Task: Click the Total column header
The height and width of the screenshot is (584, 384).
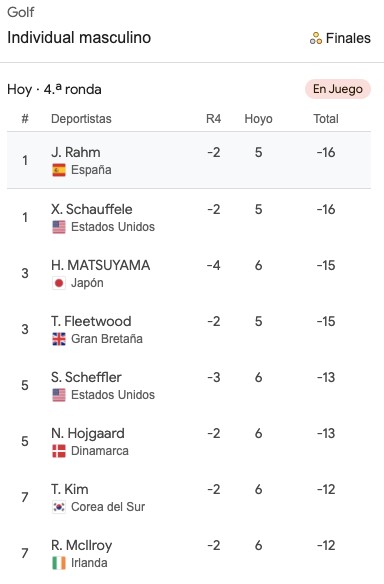Action: pos(326,119)
